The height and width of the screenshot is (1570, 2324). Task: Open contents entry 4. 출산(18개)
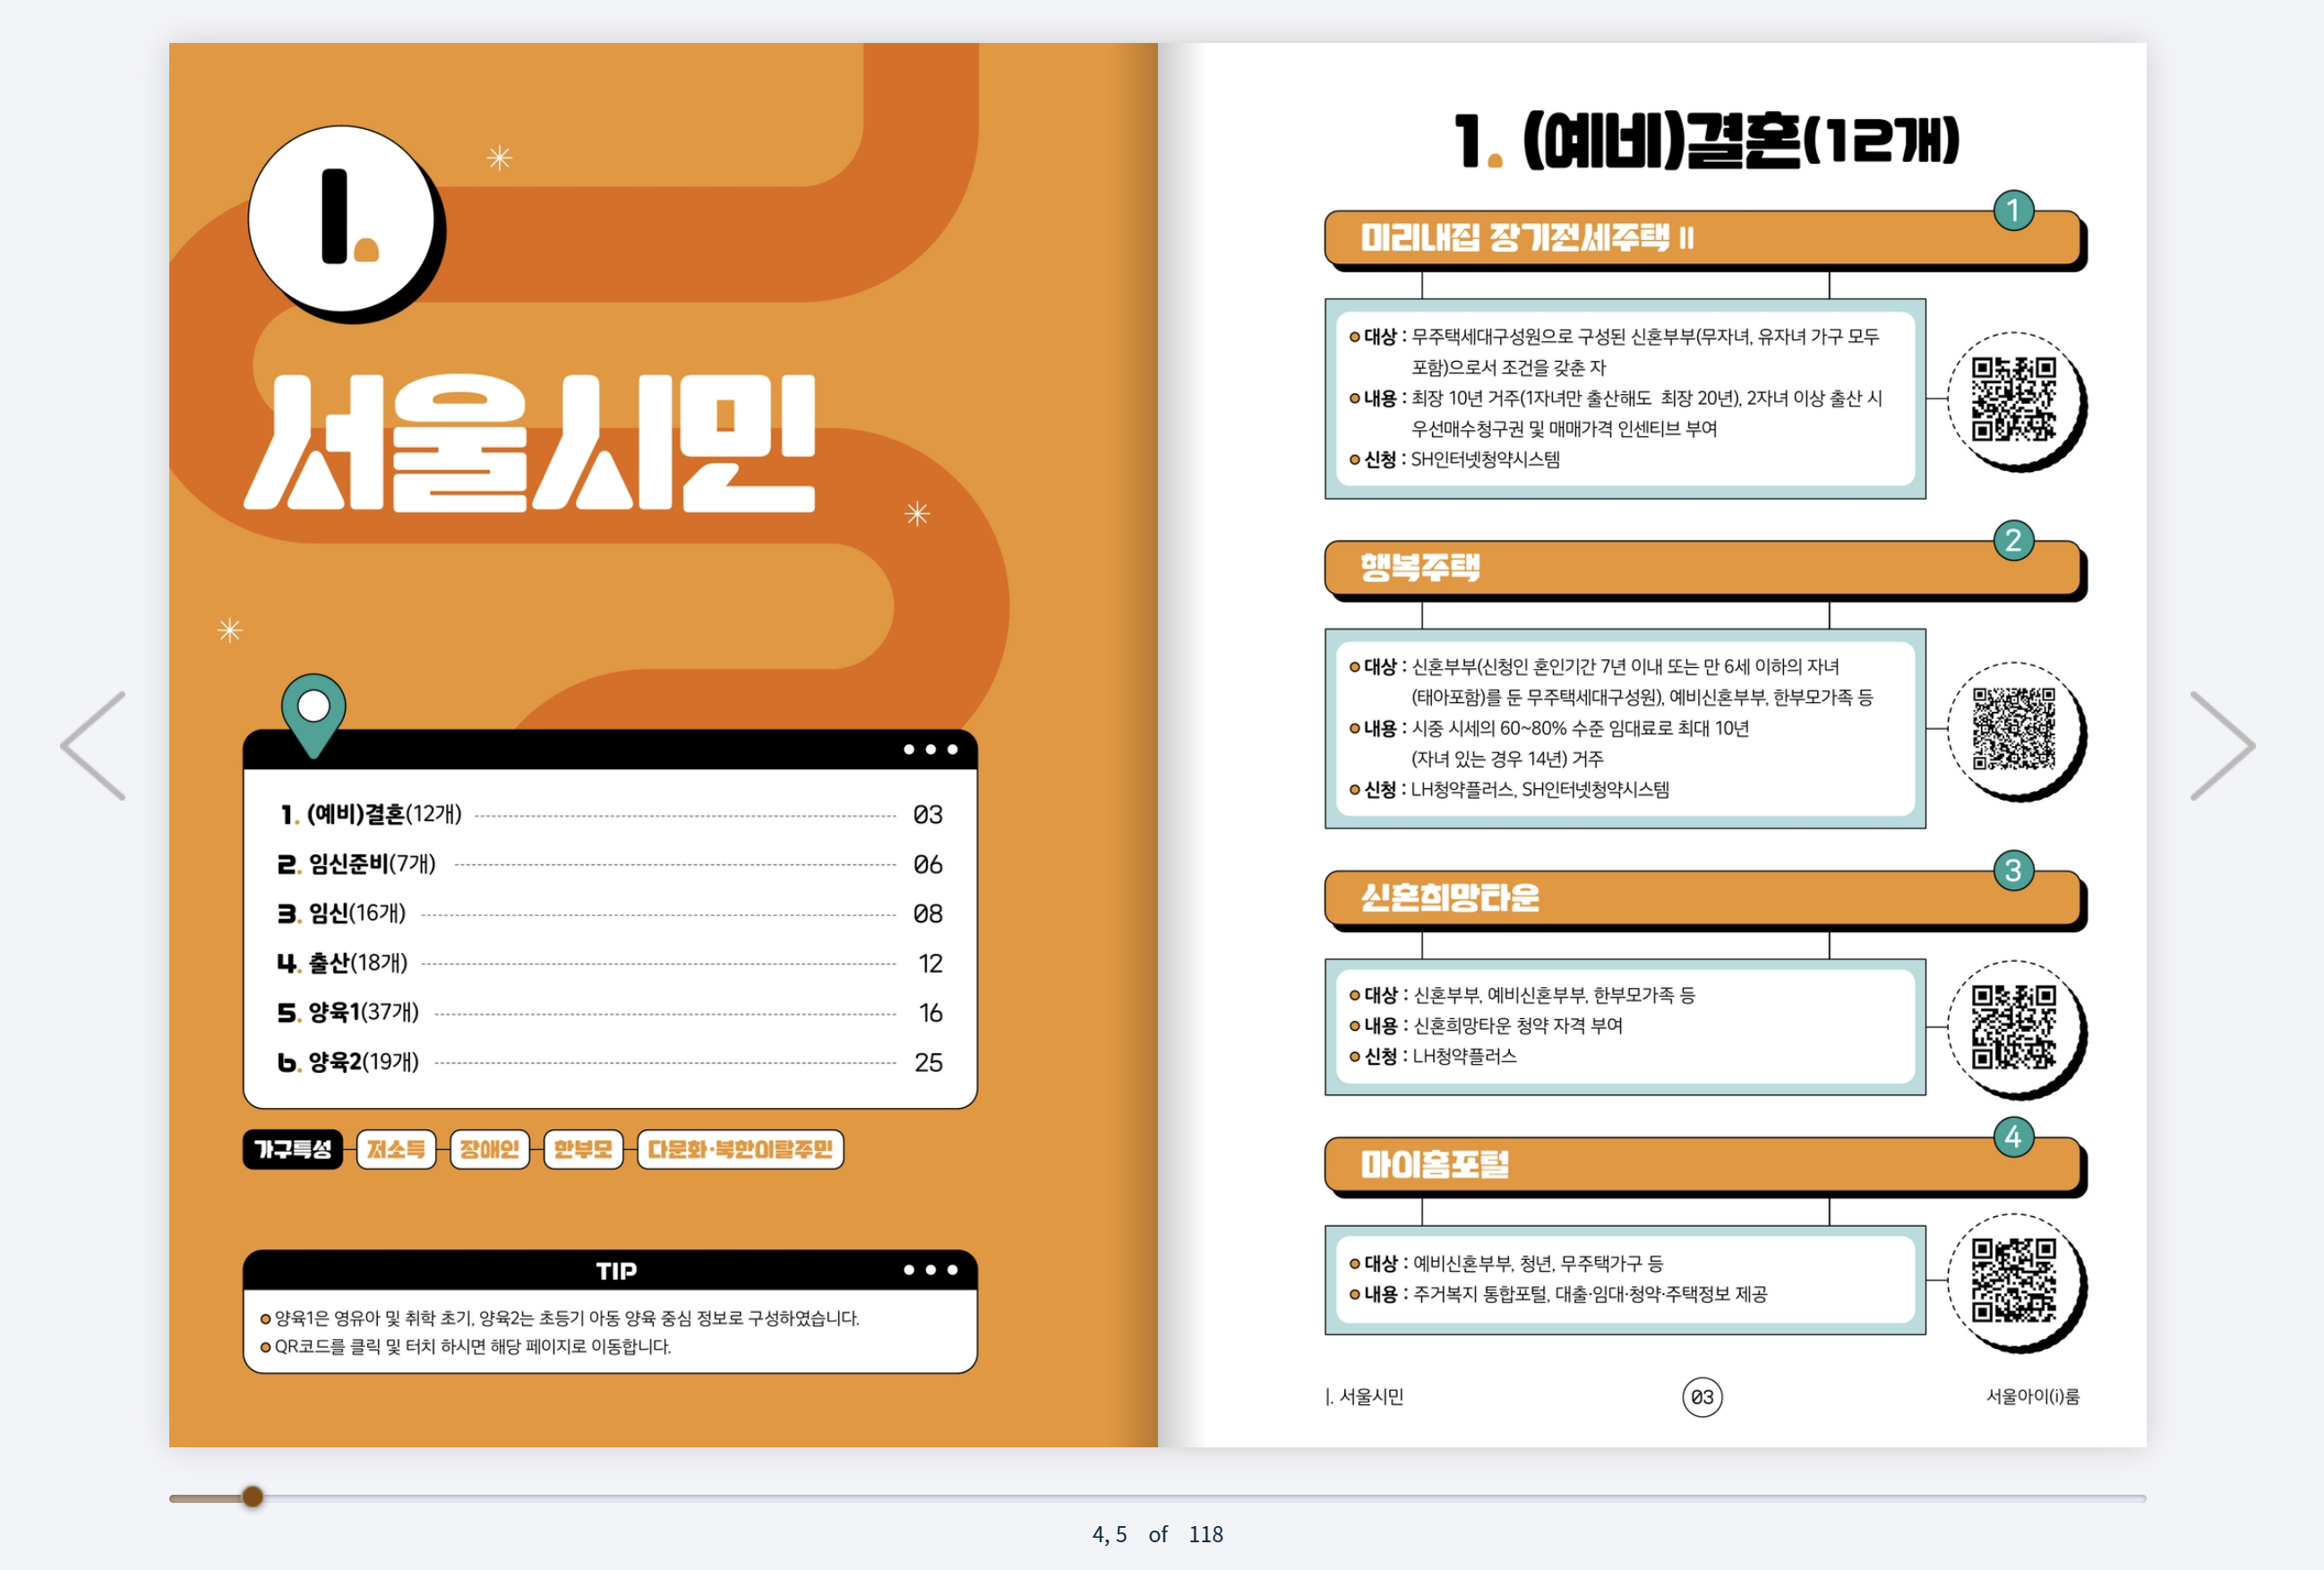click(x=610, y=963)
